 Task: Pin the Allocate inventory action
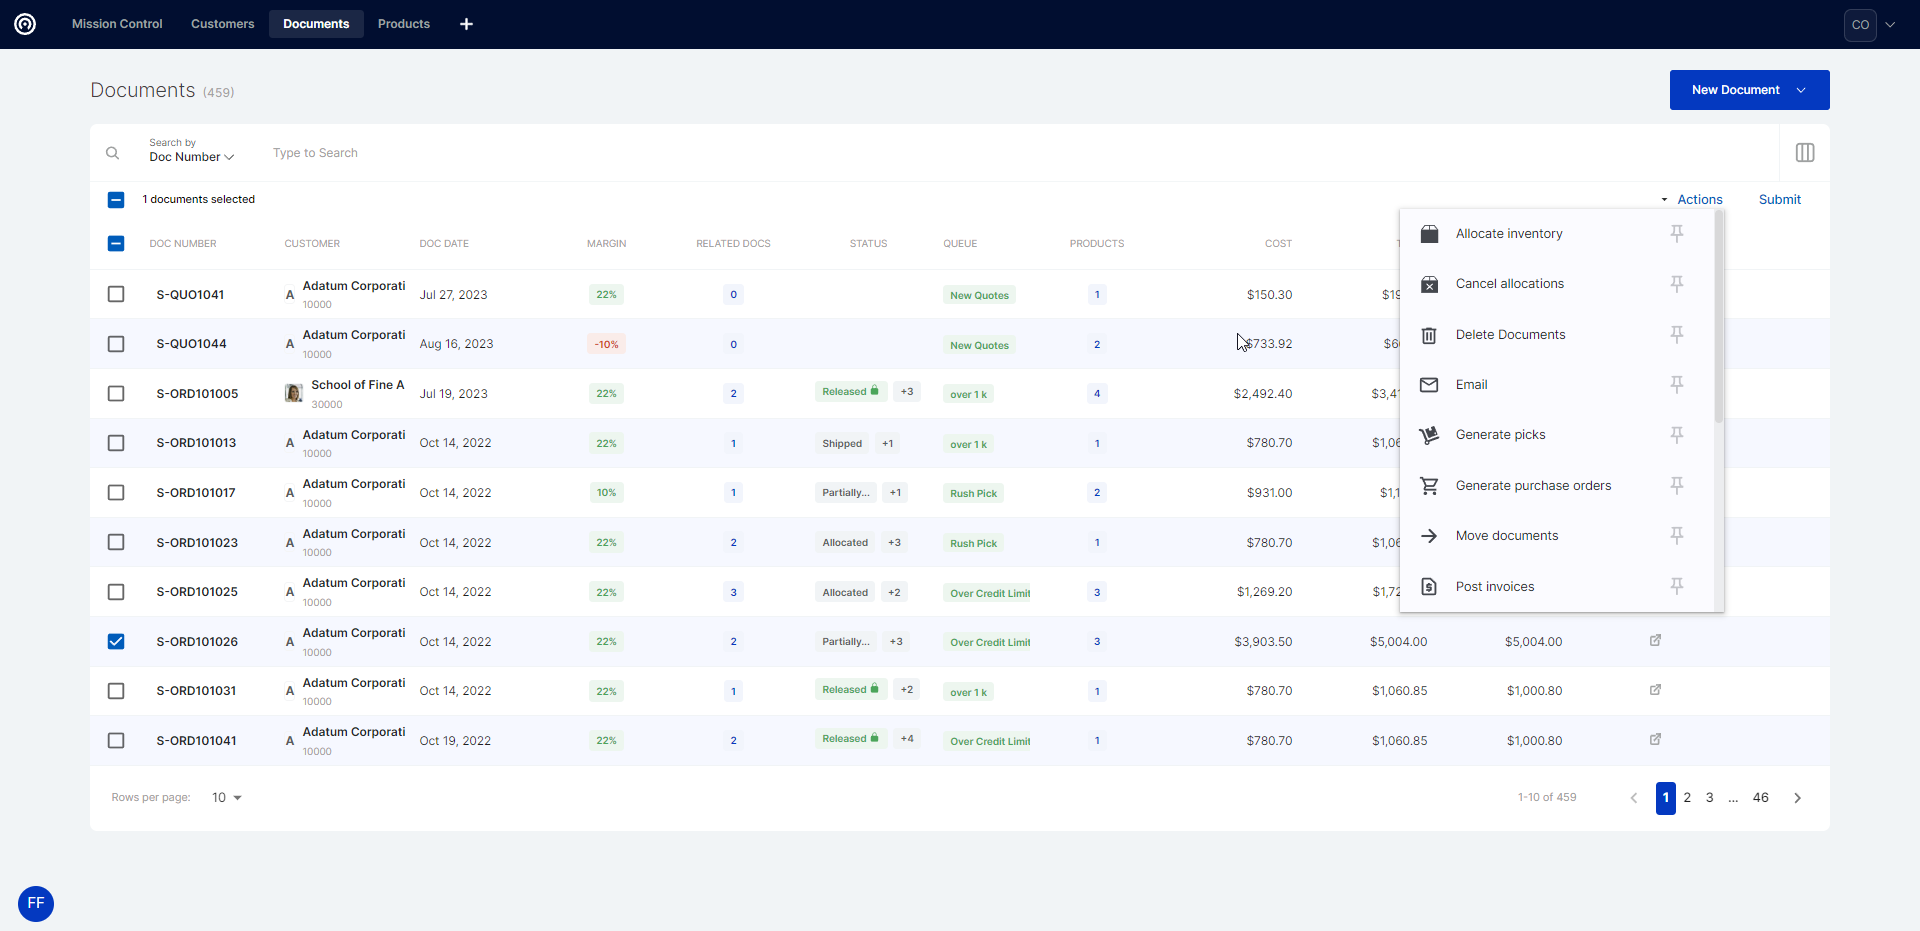click(1677, 233)
